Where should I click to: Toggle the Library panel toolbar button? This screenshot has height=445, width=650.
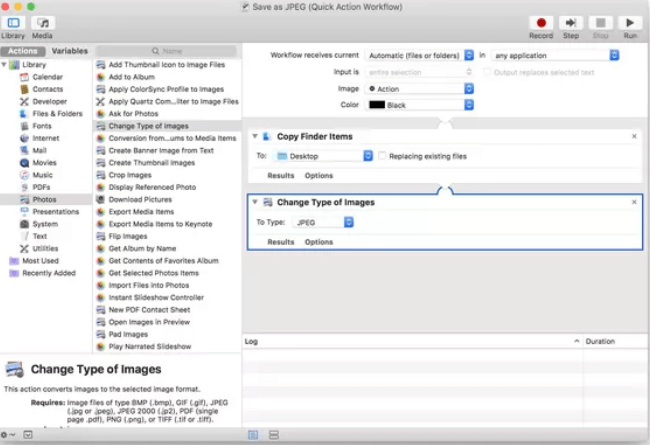[13, 23]
